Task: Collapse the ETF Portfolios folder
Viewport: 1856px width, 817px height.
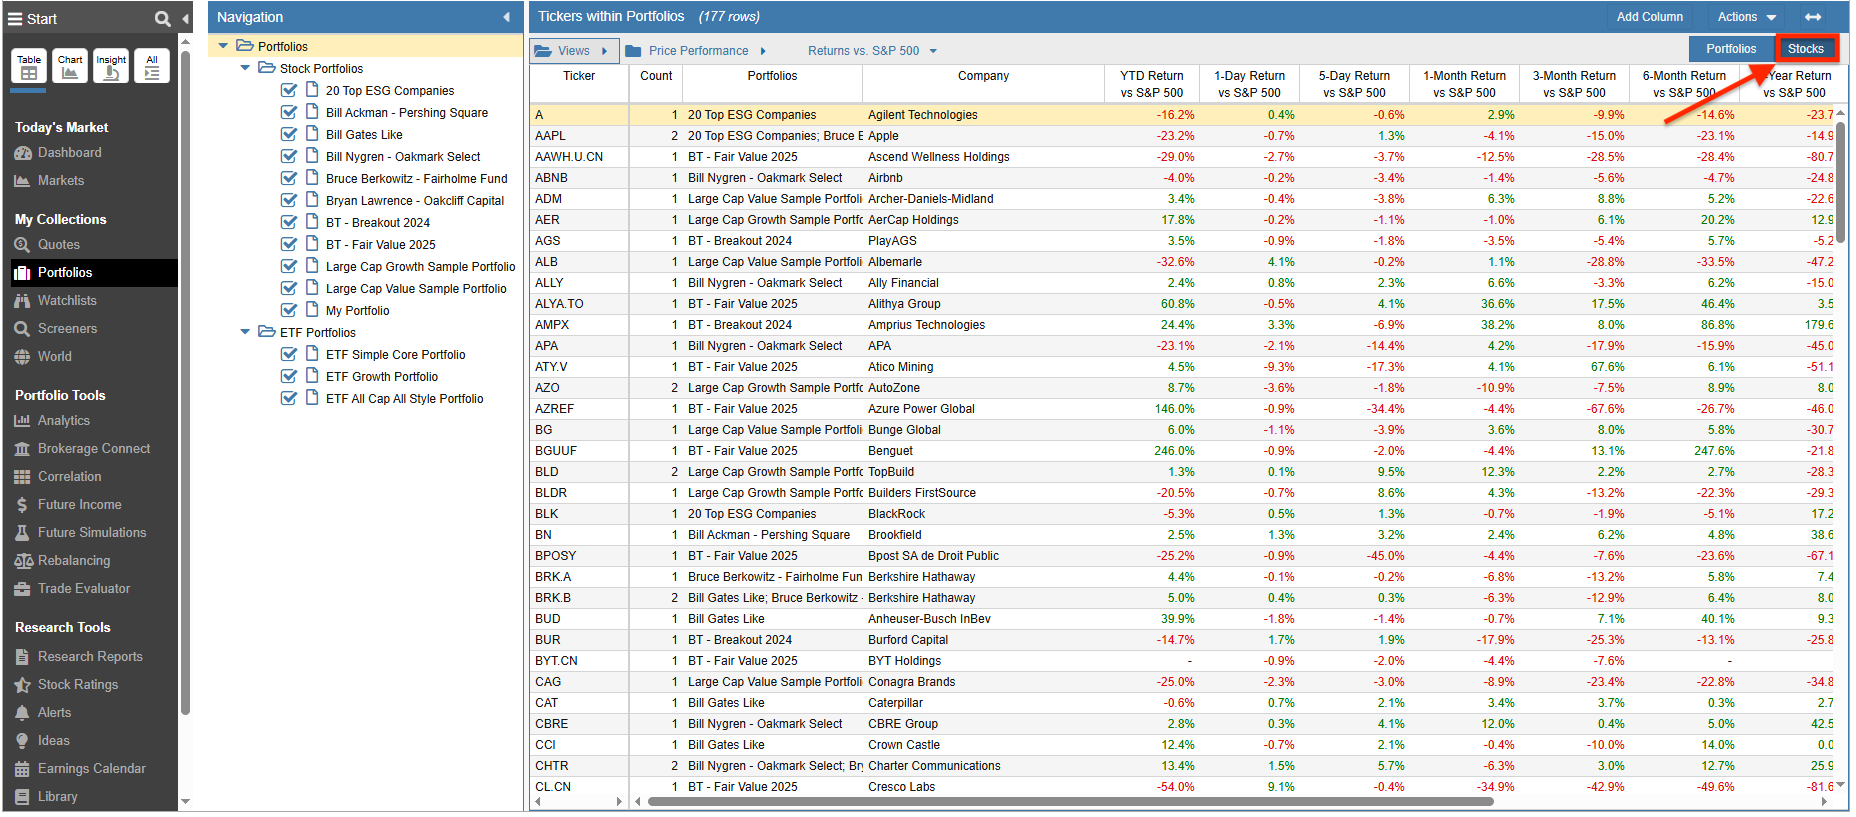Action: click(x=245, y=332)
